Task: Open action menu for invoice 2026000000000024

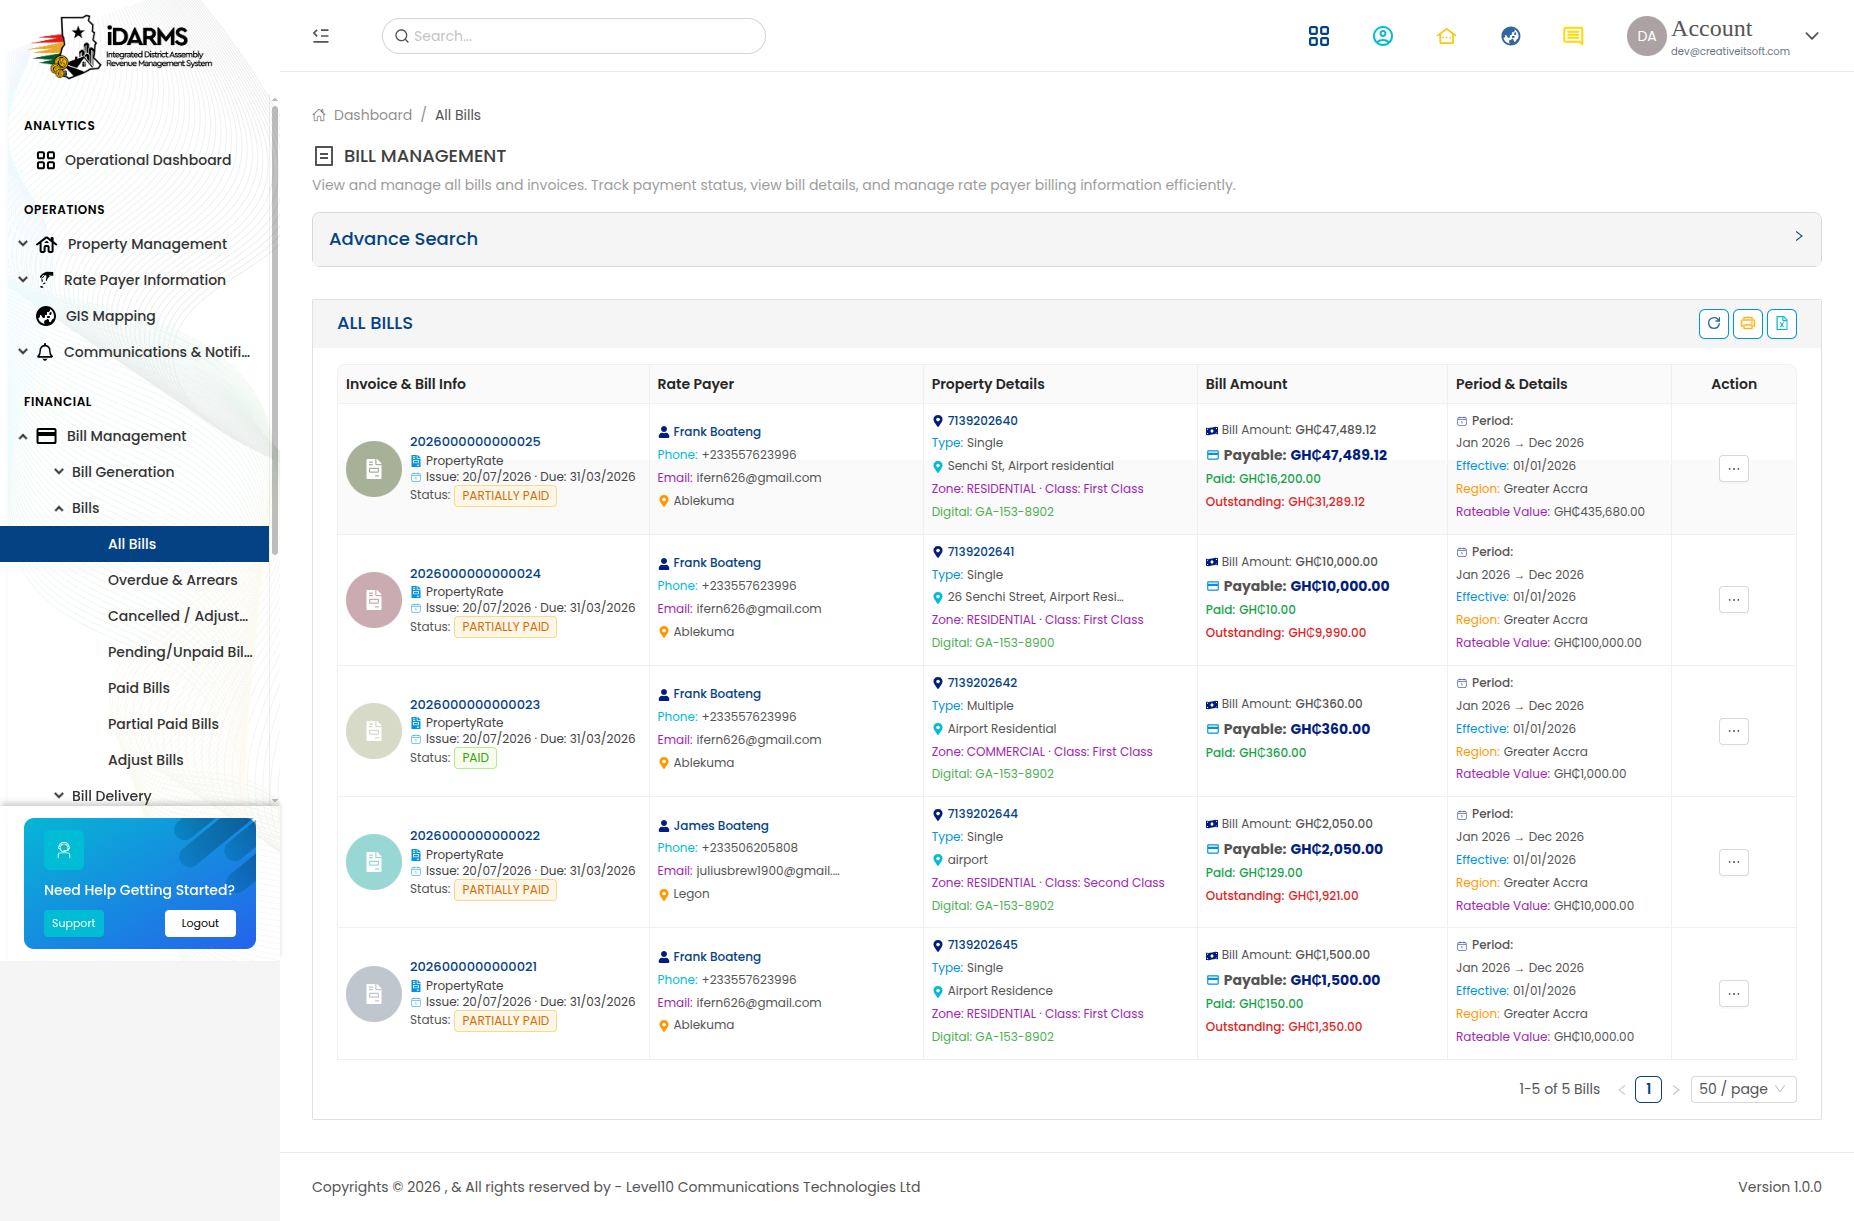Action: point(1734,600)
